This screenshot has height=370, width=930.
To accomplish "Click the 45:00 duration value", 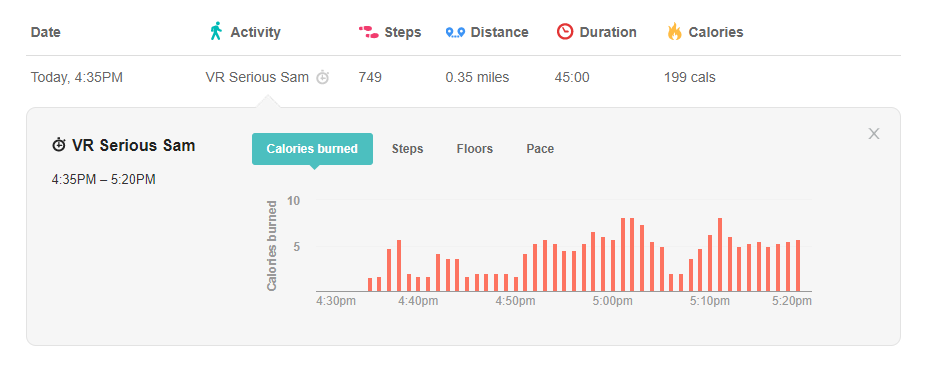I will 572,77.
